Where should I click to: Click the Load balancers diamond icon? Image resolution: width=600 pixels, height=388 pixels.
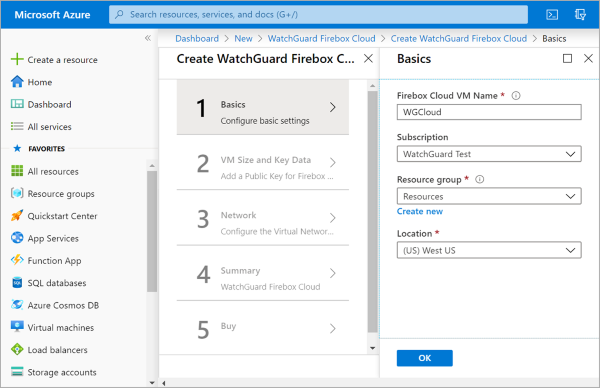tap(17, 349)
